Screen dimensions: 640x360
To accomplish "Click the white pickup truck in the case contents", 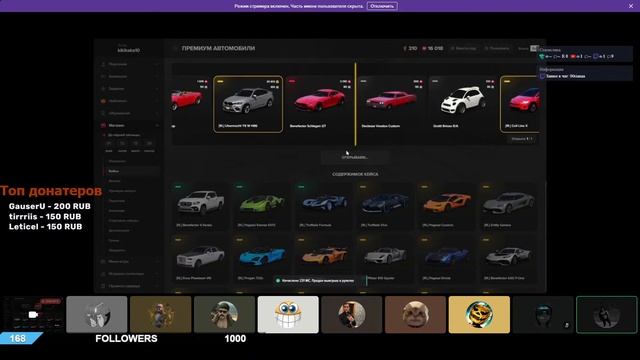I will 200,206.
